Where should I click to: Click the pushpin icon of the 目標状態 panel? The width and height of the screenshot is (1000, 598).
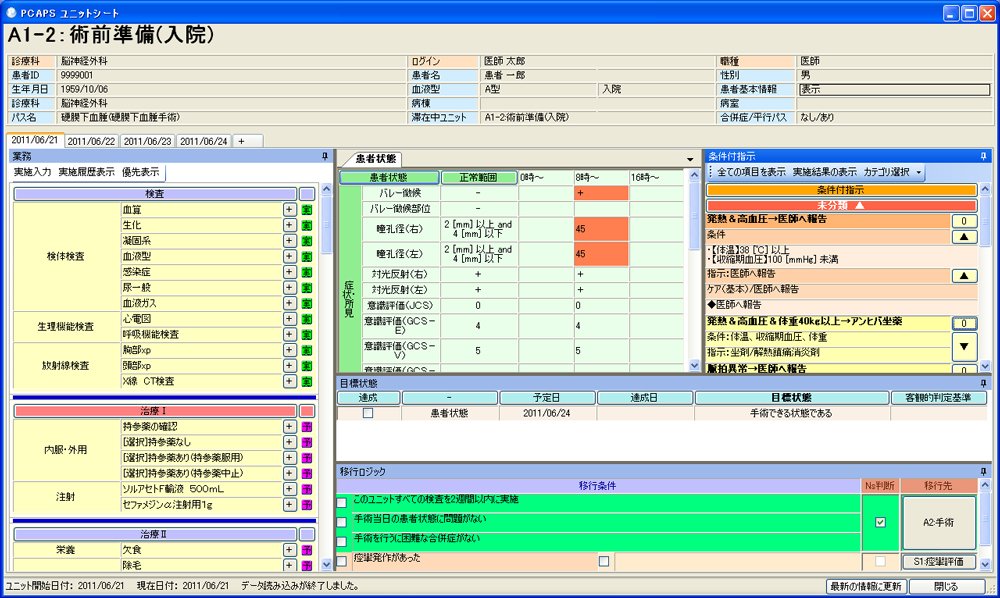pos(983,383)
